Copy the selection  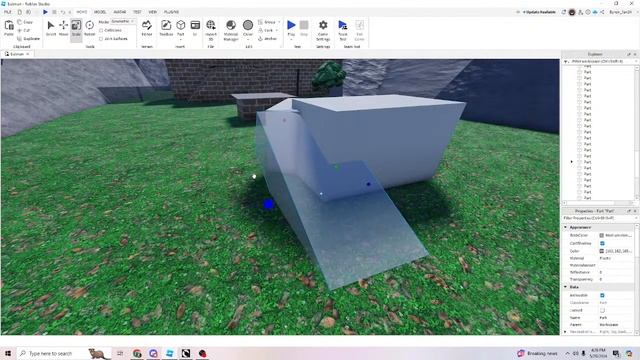tap(25, 22)
